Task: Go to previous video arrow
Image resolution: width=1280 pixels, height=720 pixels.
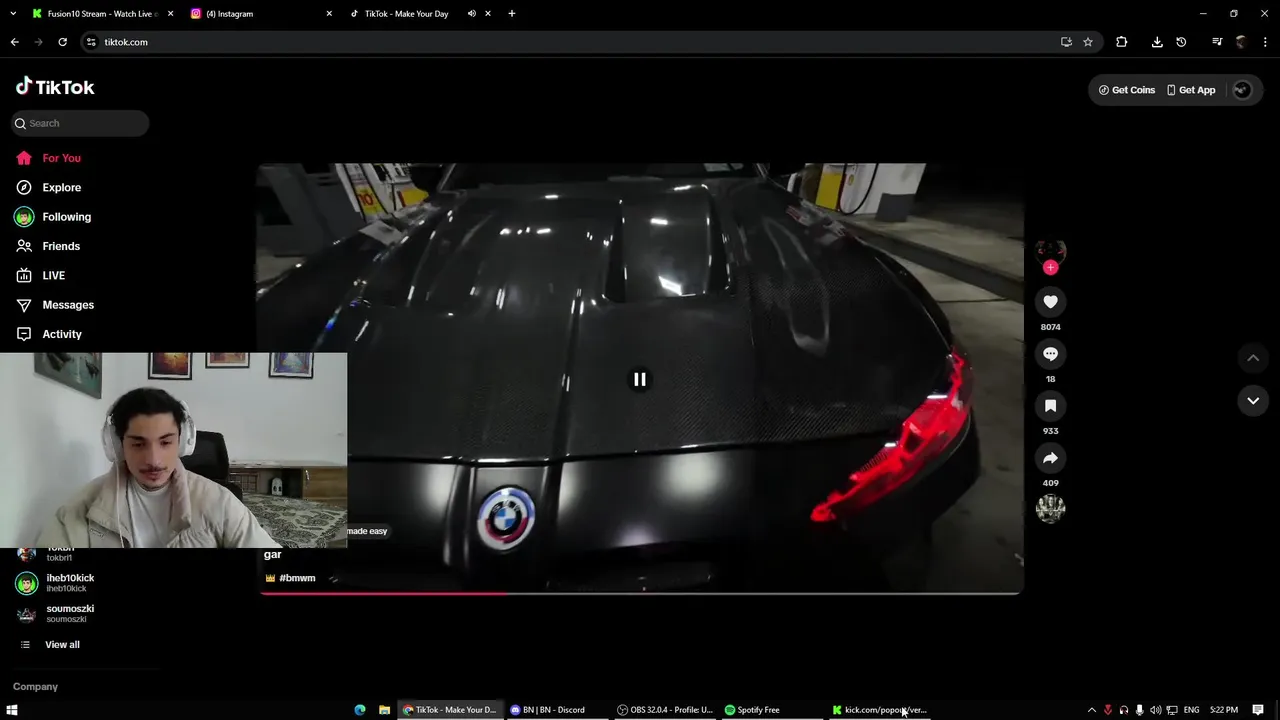Action: click(x=1253, y=358)
